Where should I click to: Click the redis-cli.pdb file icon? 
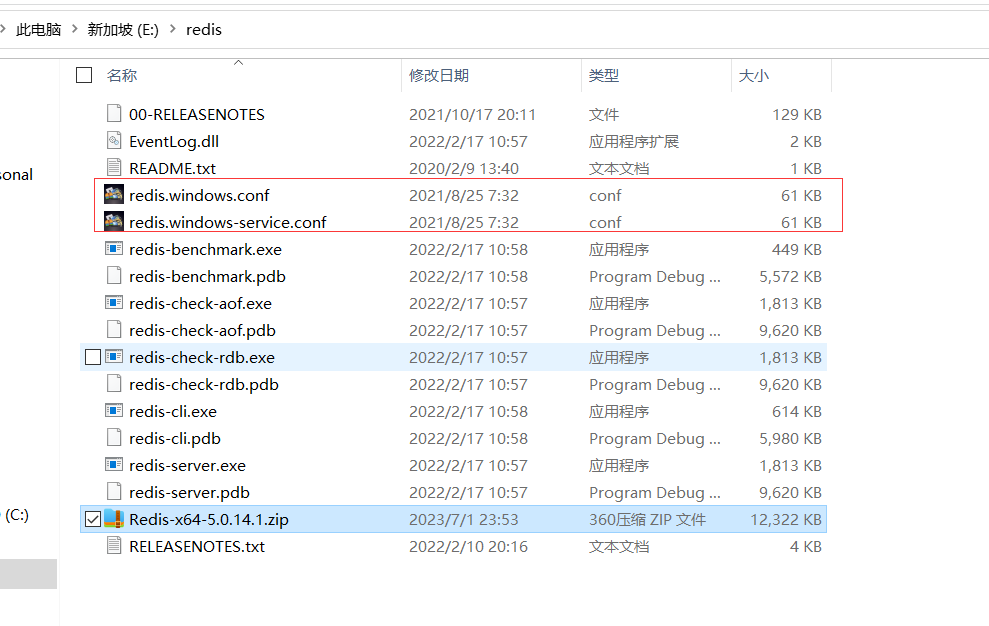pyautogui.click(x=114, y=437)
